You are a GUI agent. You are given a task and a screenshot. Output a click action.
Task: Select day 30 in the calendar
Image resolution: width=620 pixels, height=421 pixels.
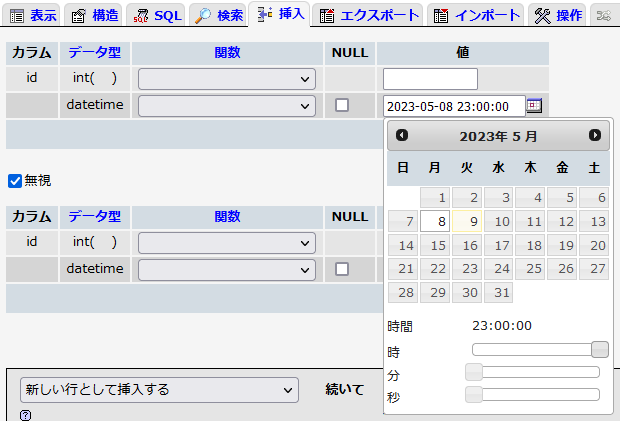coord(467,293)
